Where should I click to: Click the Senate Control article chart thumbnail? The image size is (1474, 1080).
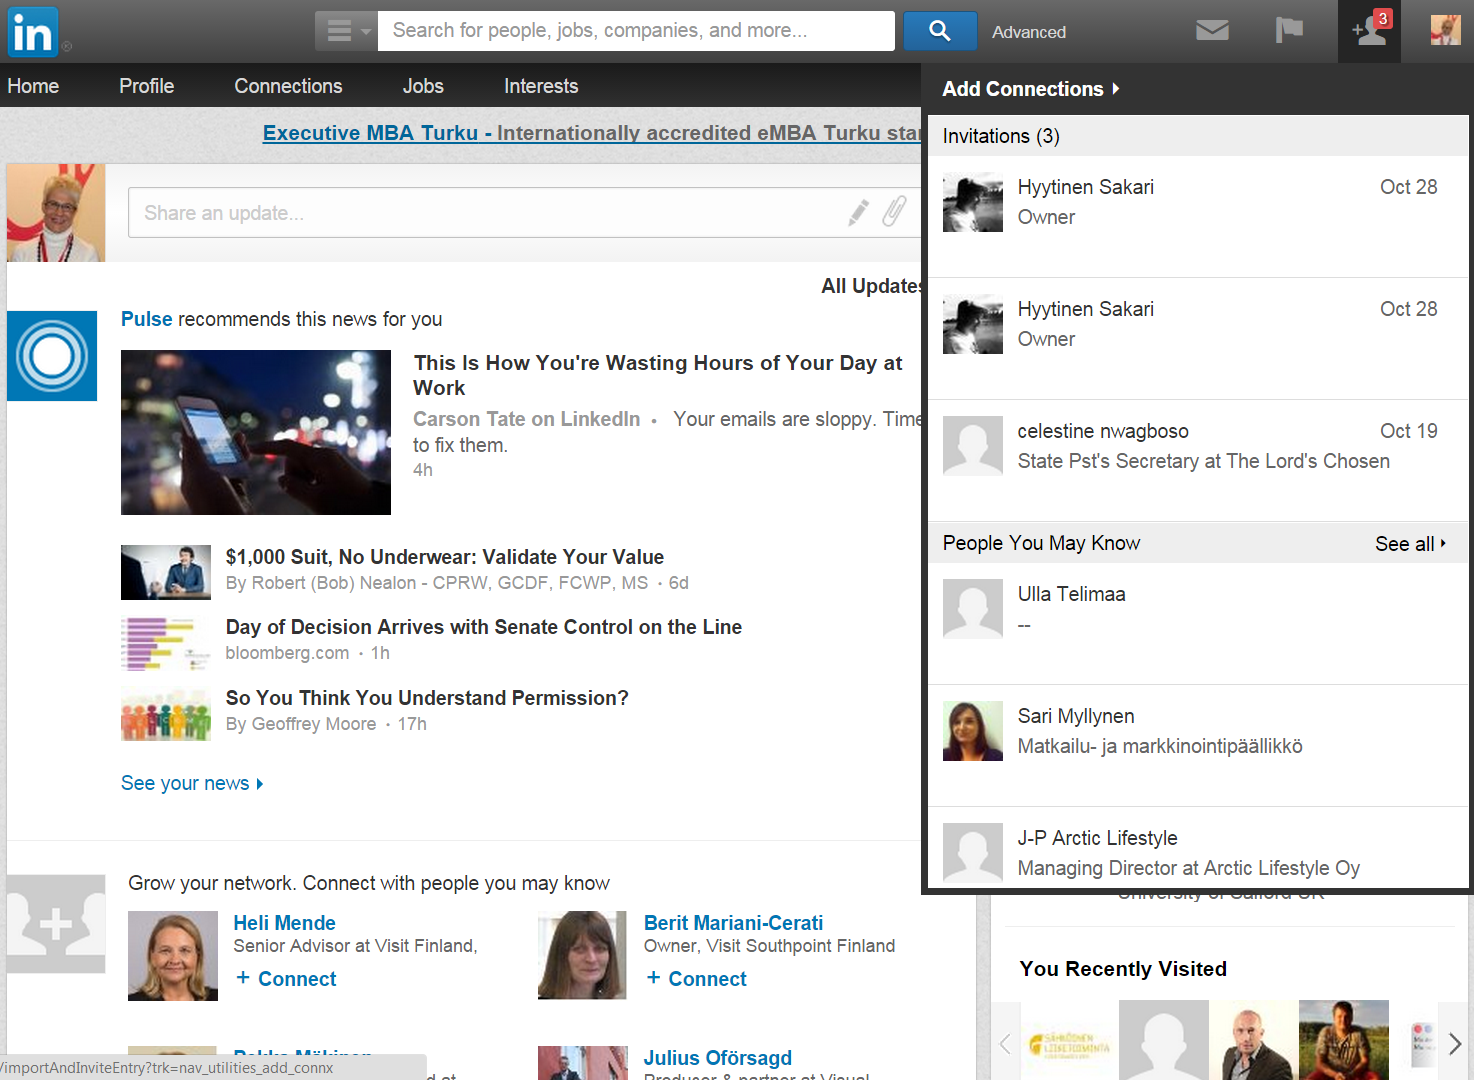coord(166,643)
